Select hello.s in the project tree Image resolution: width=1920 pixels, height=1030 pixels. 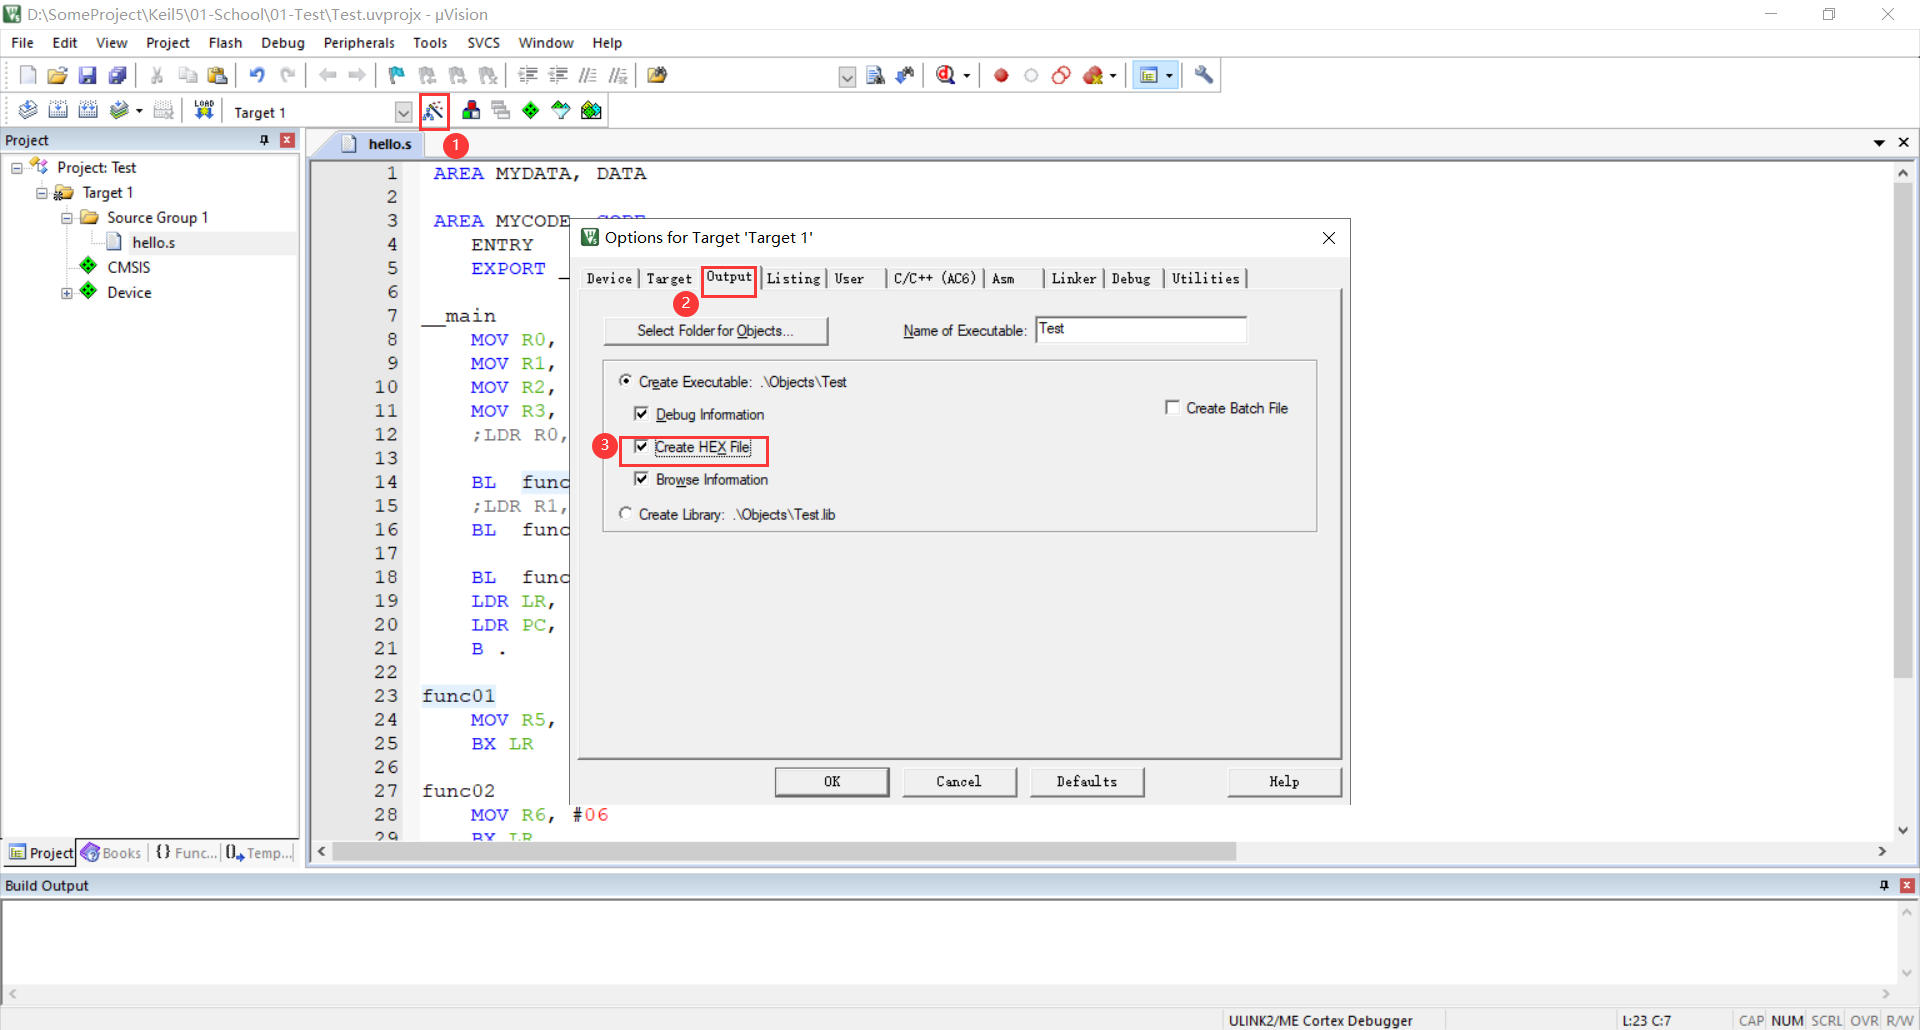153,243
